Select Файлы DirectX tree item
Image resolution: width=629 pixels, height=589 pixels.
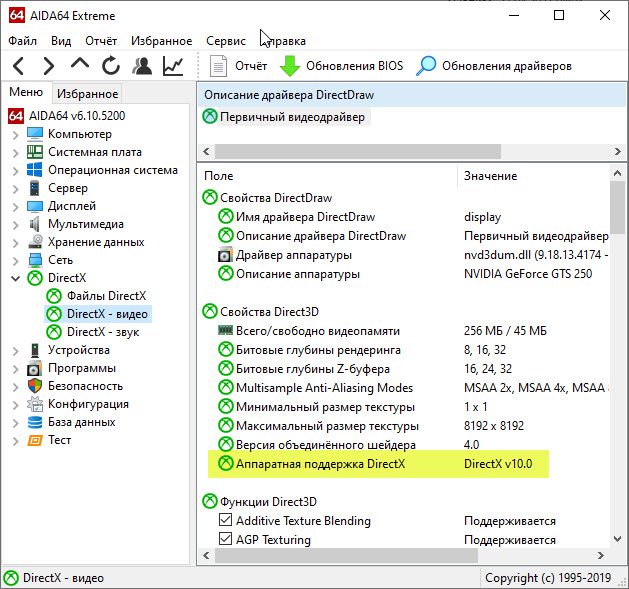(x=106, y=296)
